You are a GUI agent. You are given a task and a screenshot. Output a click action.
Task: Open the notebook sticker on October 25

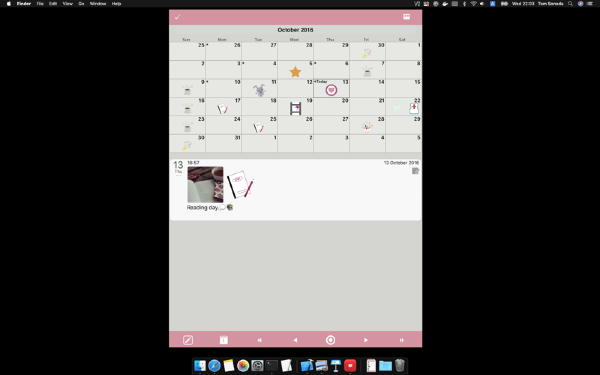tap(259, 127)
